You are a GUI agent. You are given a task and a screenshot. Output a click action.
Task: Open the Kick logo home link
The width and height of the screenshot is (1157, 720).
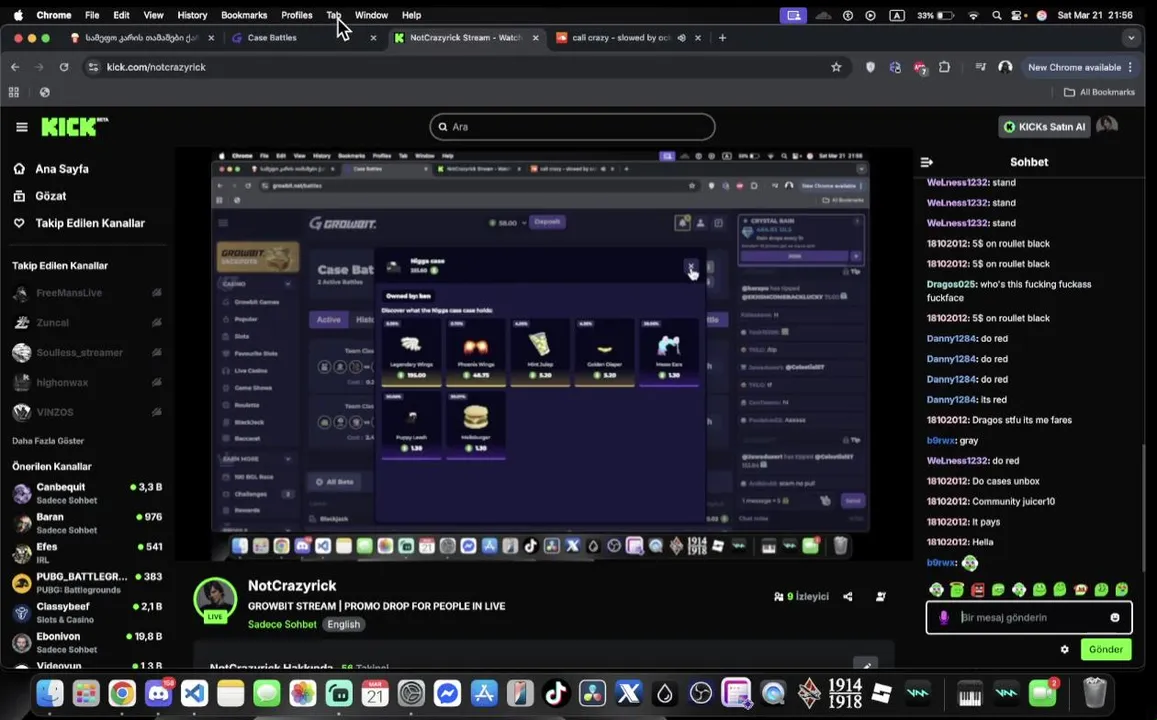(73, 126)
